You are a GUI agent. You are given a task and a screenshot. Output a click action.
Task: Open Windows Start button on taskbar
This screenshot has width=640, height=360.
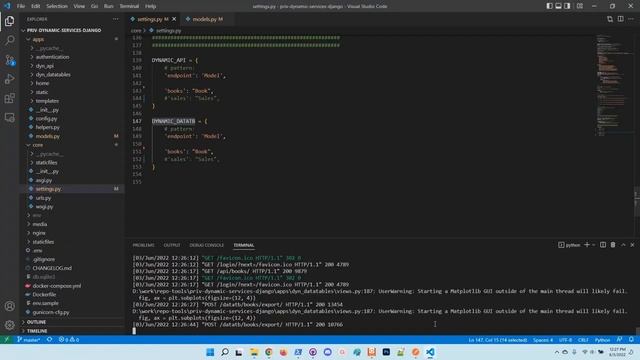click(210, 352)
